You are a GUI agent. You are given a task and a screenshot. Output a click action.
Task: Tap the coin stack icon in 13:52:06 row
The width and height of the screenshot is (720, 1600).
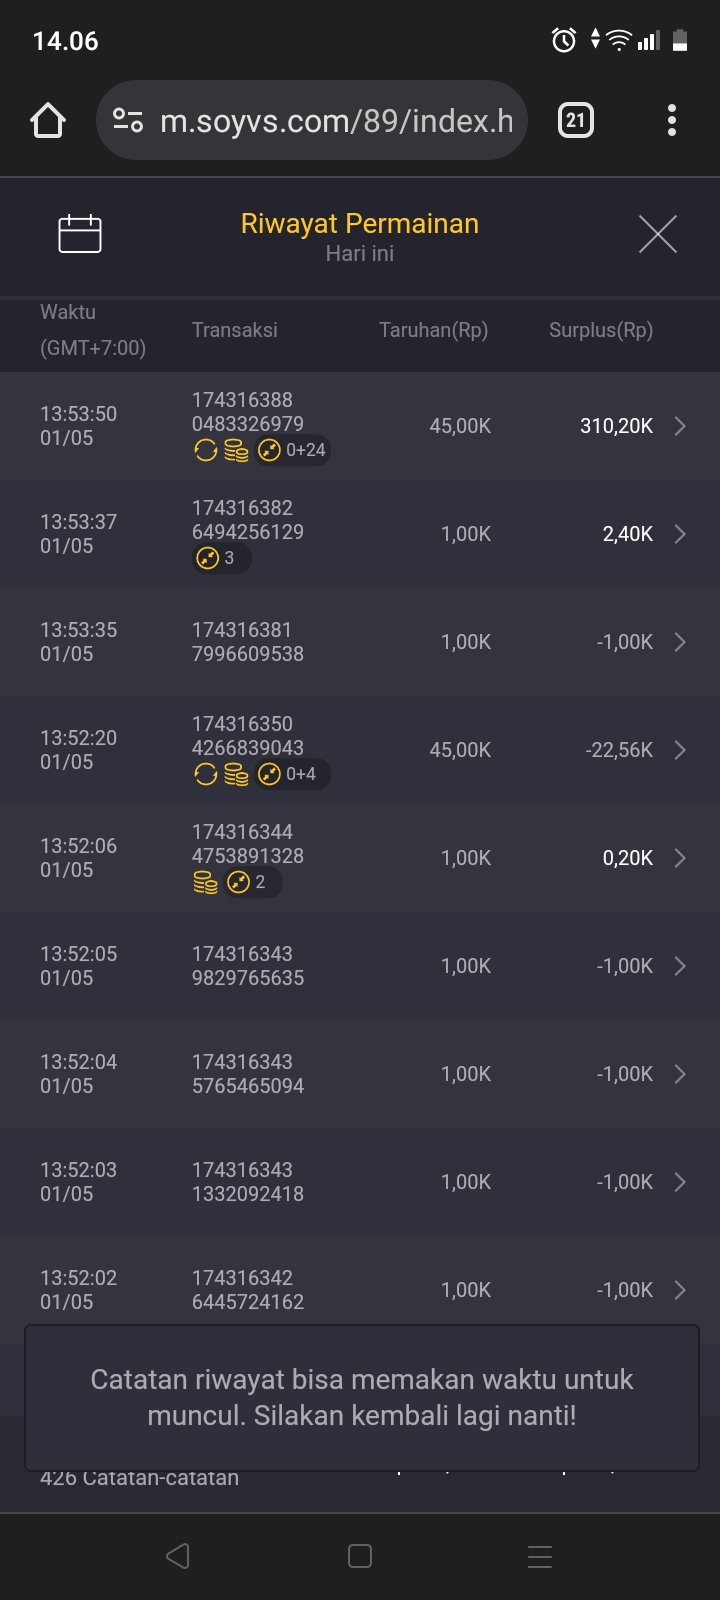(205, 882)
